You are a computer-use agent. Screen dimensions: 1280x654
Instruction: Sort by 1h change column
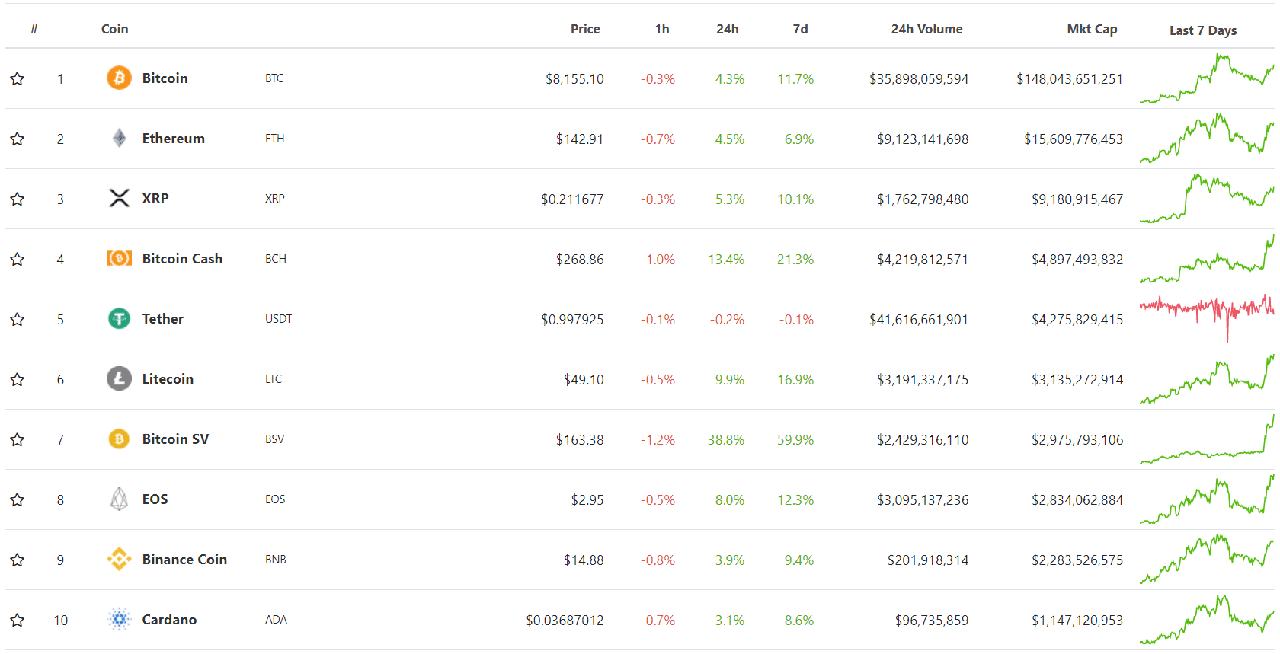[x=662, y=29]
